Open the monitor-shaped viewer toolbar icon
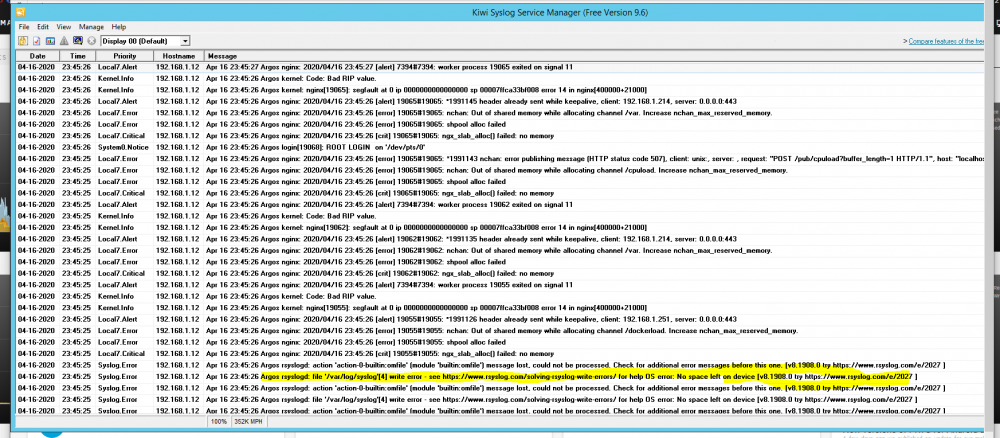Viewport: 1000px width, 438px height. [x=77, y=41]
